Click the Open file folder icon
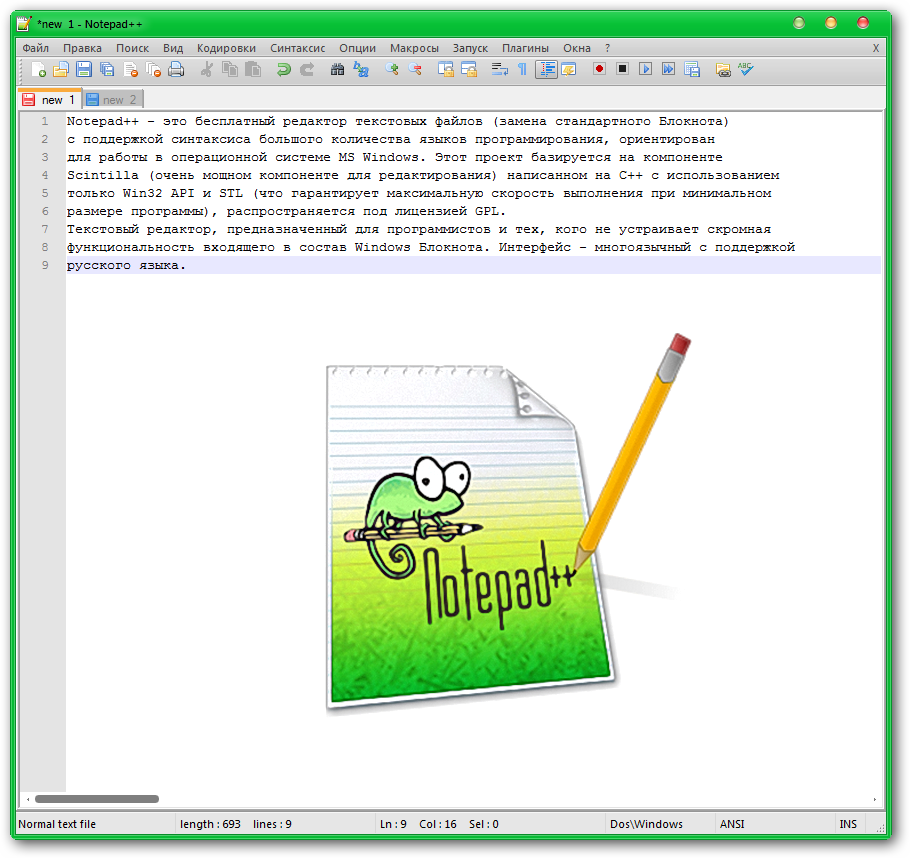Screen dimensions: 910x858 tap(60, 70)
